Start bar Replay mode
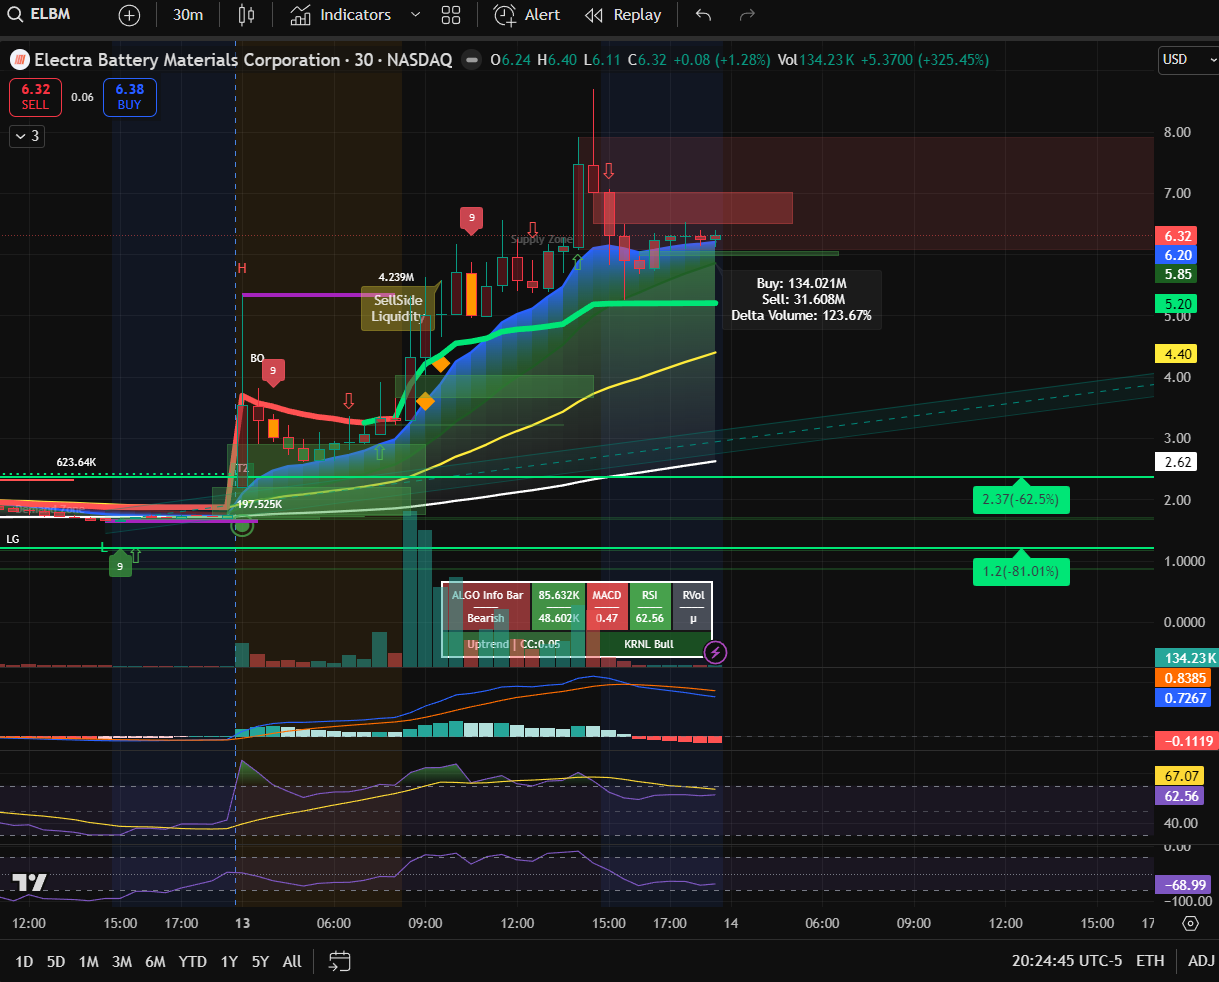The height and width of the screenshot is (982, 1219). point(623,15)
